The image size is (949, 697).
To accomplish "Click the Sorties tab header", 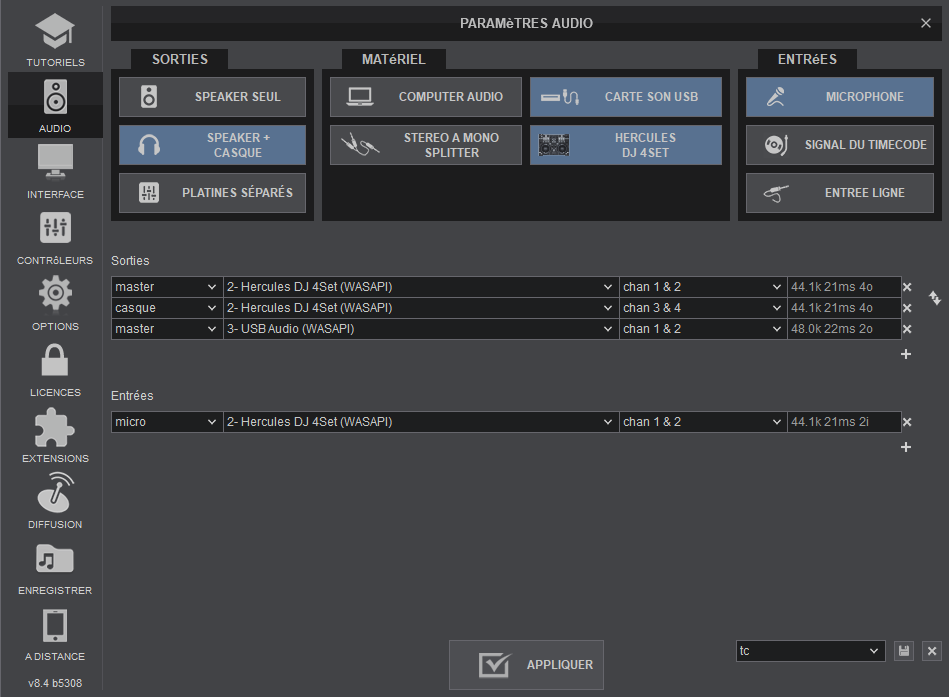I will 180,59.
